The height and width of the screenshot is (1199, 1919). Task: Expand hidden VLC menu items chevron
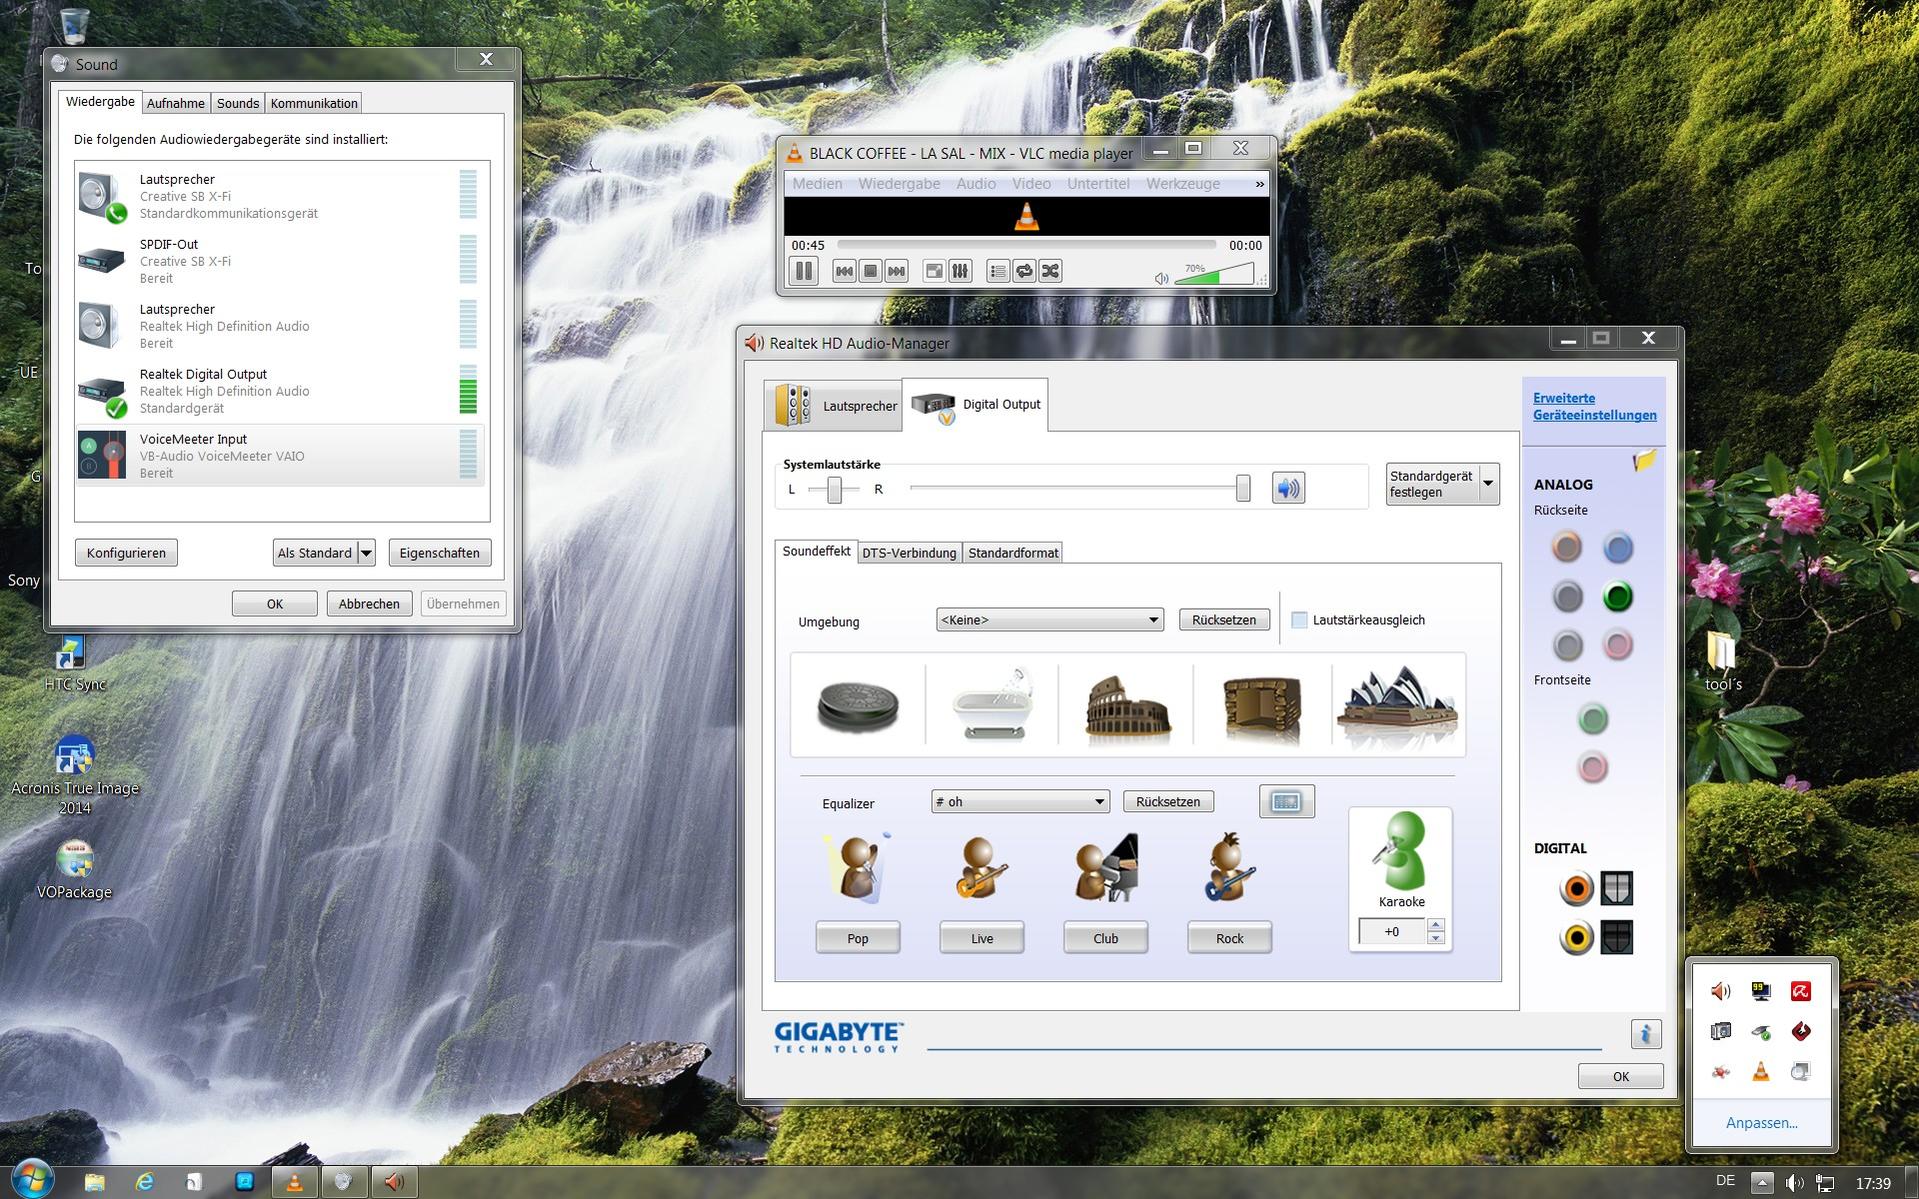tap(1259, 184)
